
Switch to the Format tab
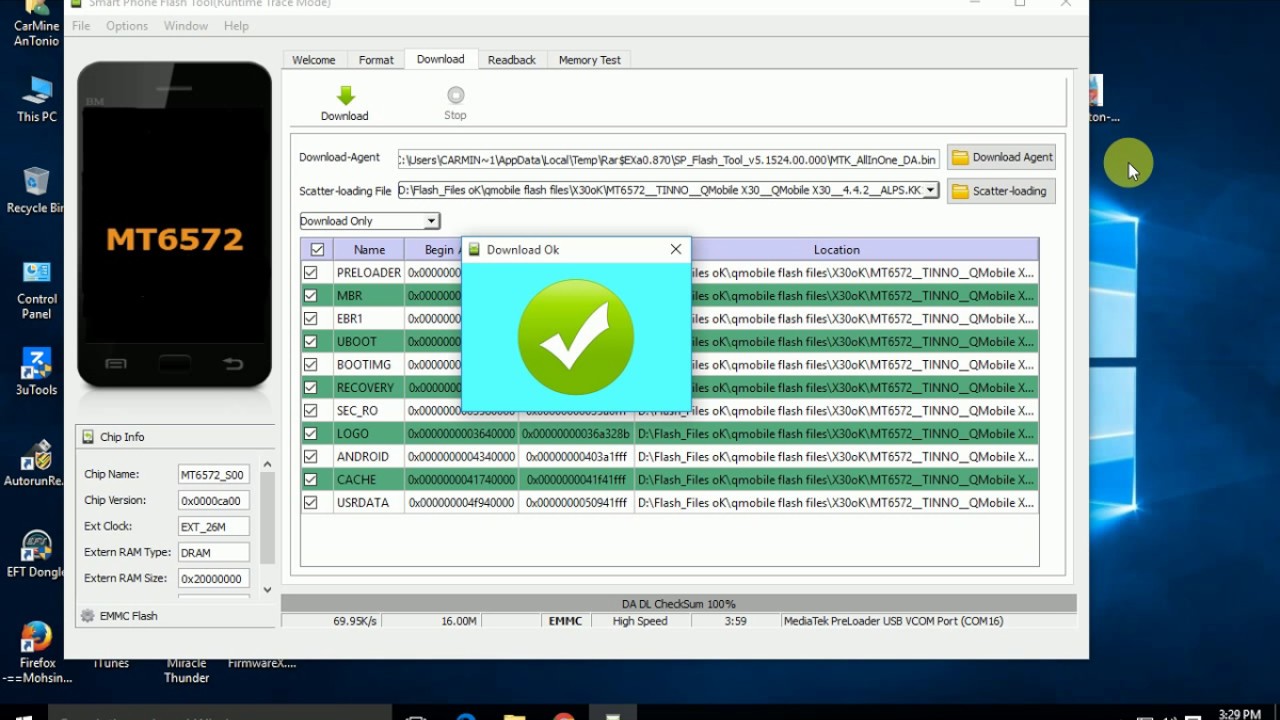(x=376, y=60)
